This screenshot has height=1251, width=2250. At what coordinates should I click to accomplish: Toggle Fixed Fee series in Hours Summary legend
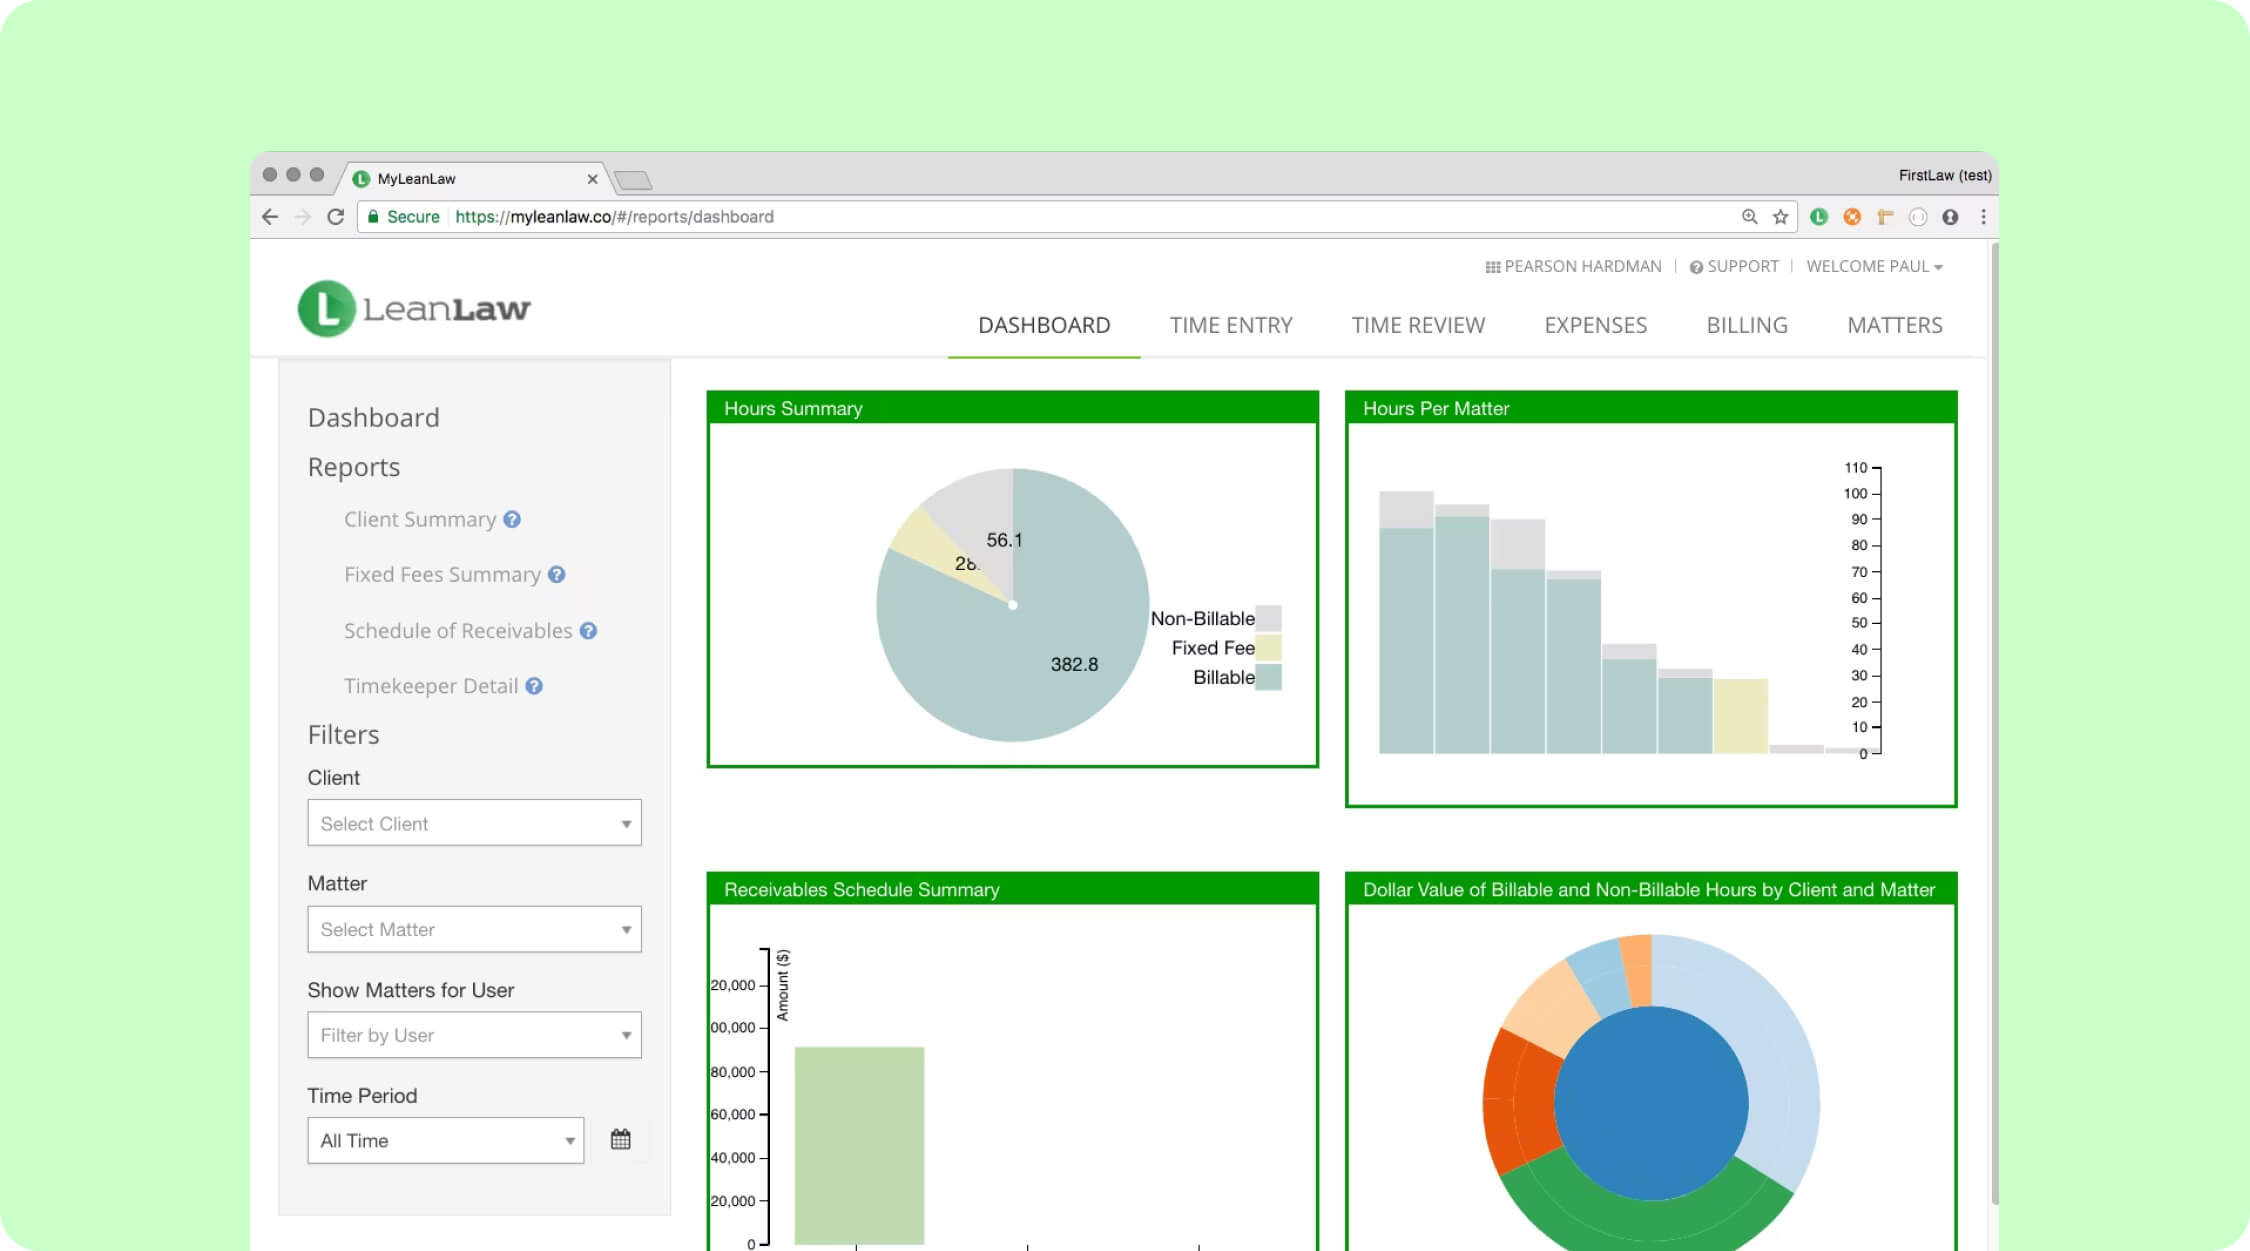click(1212, 648)
